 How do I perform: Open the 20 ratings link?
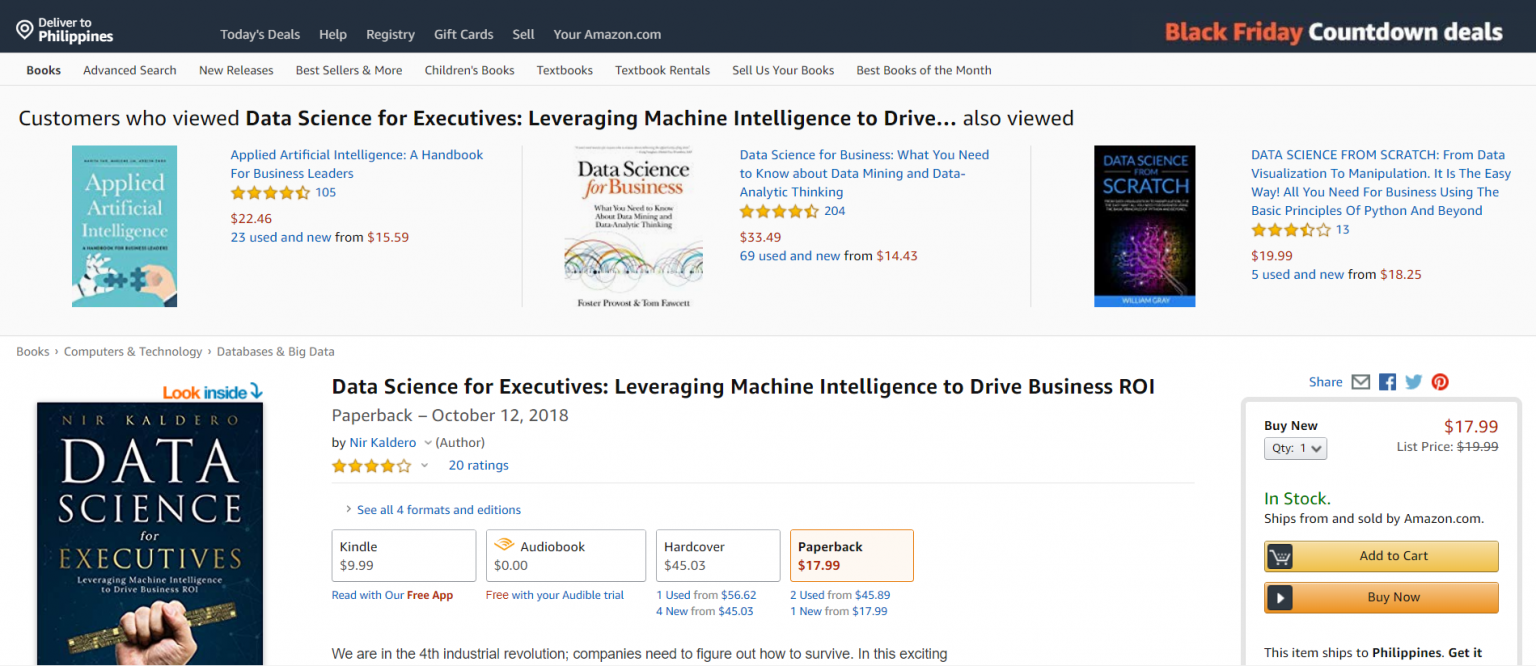[x=478, y=465]
